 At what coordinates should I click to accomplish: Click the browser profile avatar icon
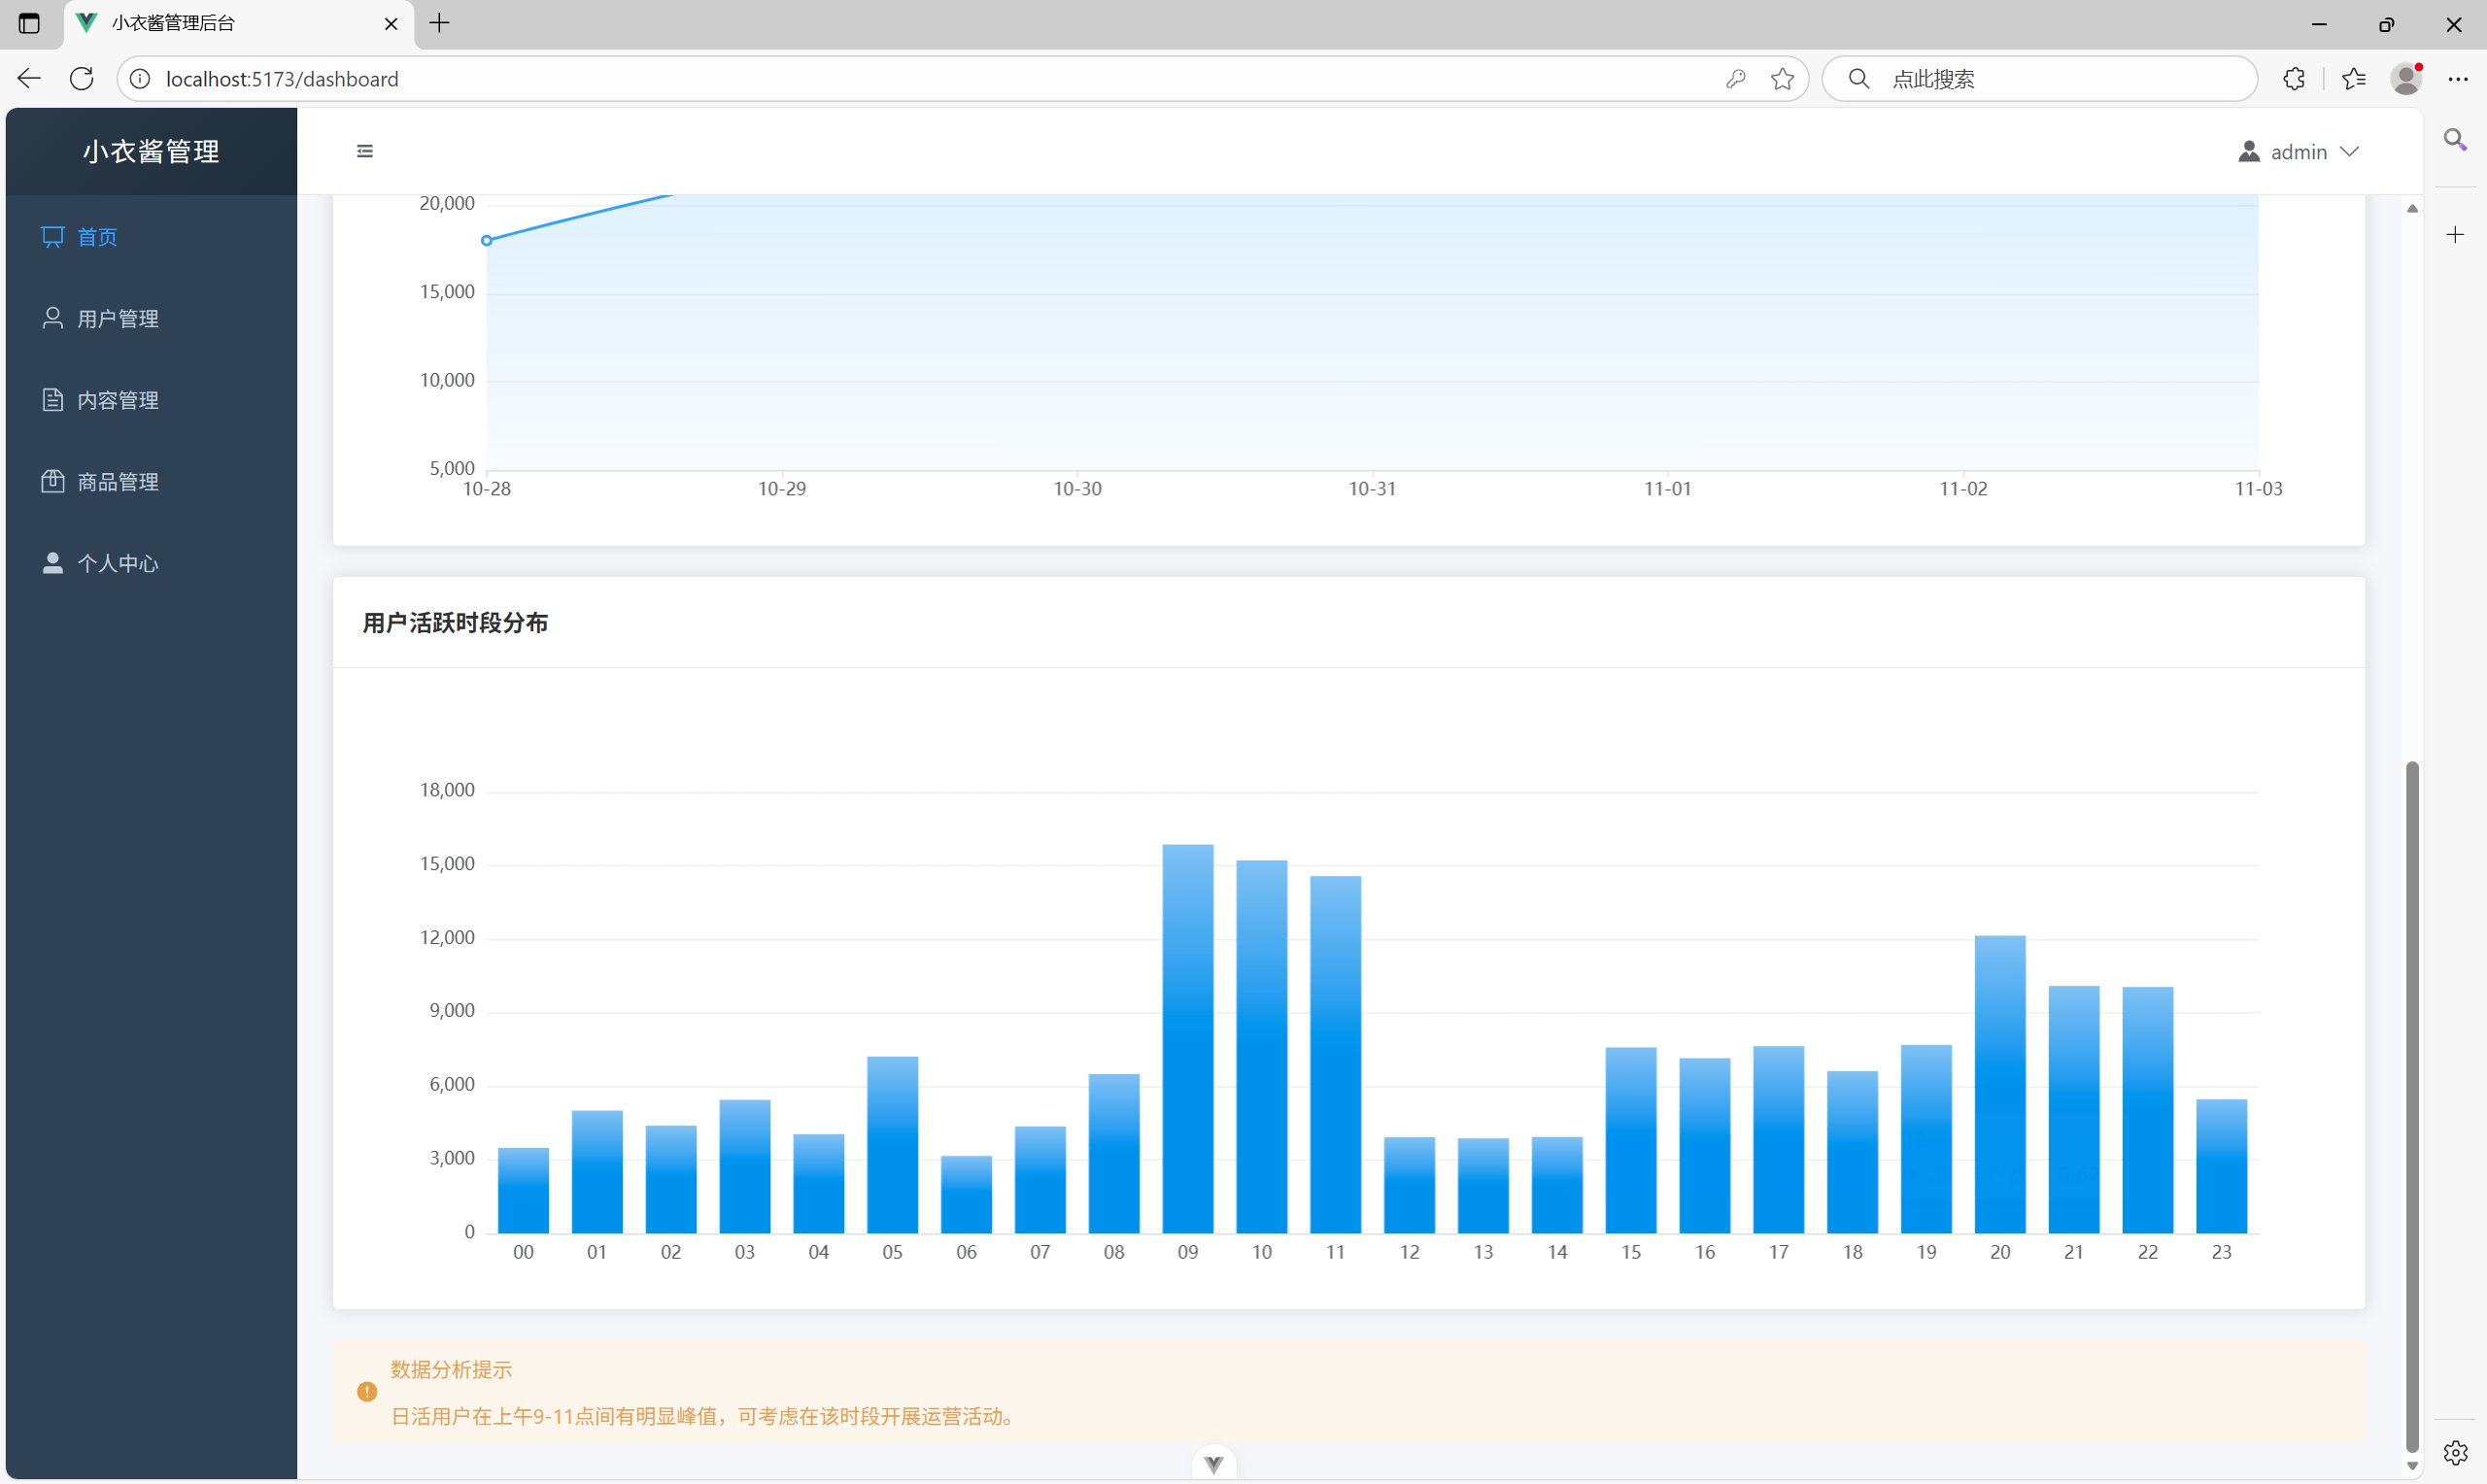click(2406, 78)
